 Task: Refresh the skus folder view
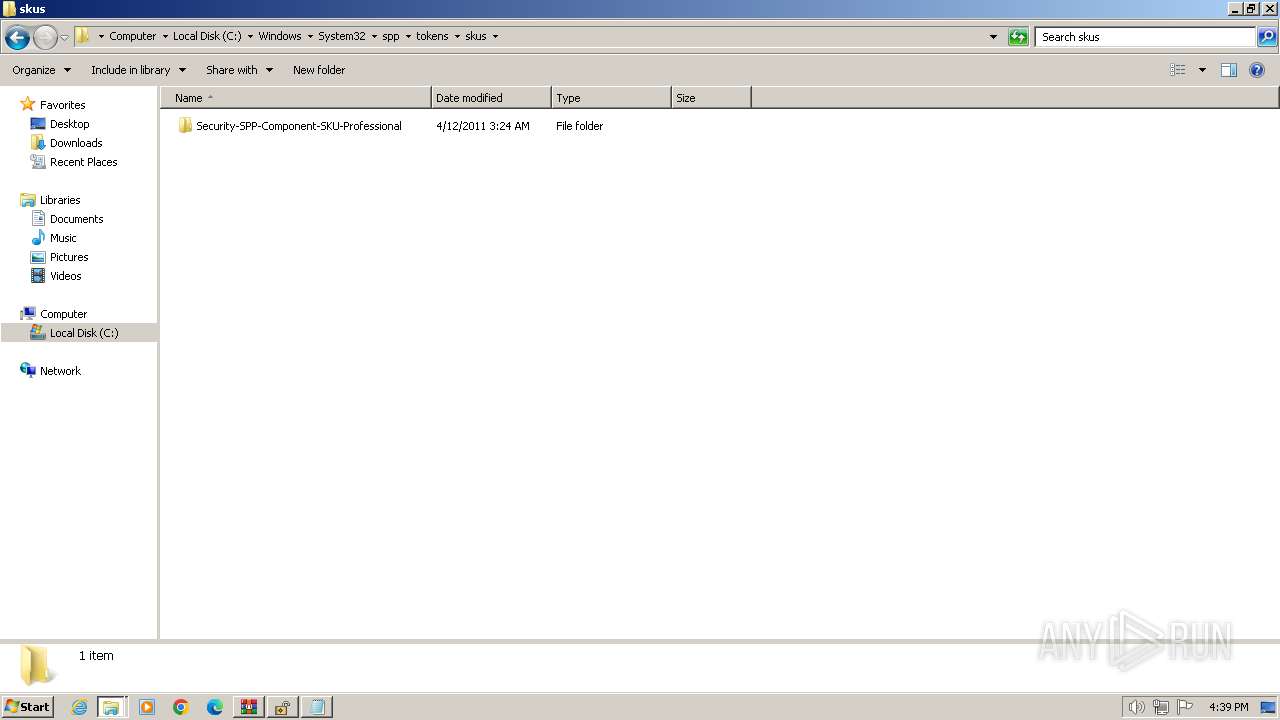coord(1018,37)
